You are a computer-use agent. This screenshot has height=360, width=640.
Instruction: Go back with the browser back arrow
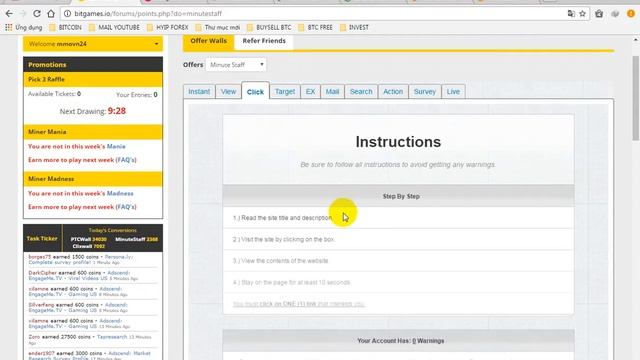9,13
